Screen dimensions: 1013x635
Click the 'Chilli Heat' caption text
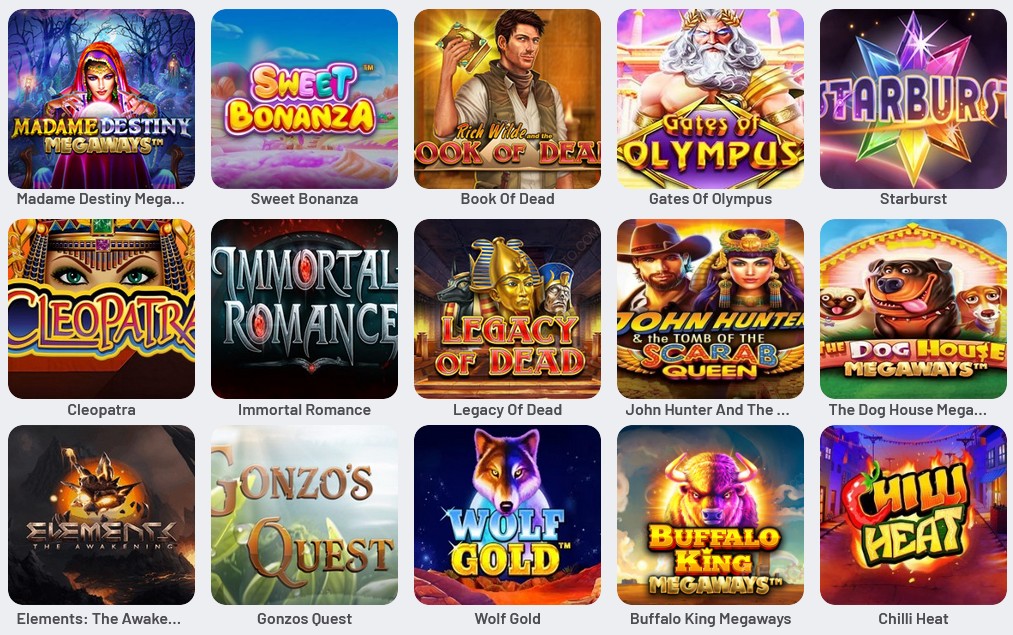coord(913,619)
